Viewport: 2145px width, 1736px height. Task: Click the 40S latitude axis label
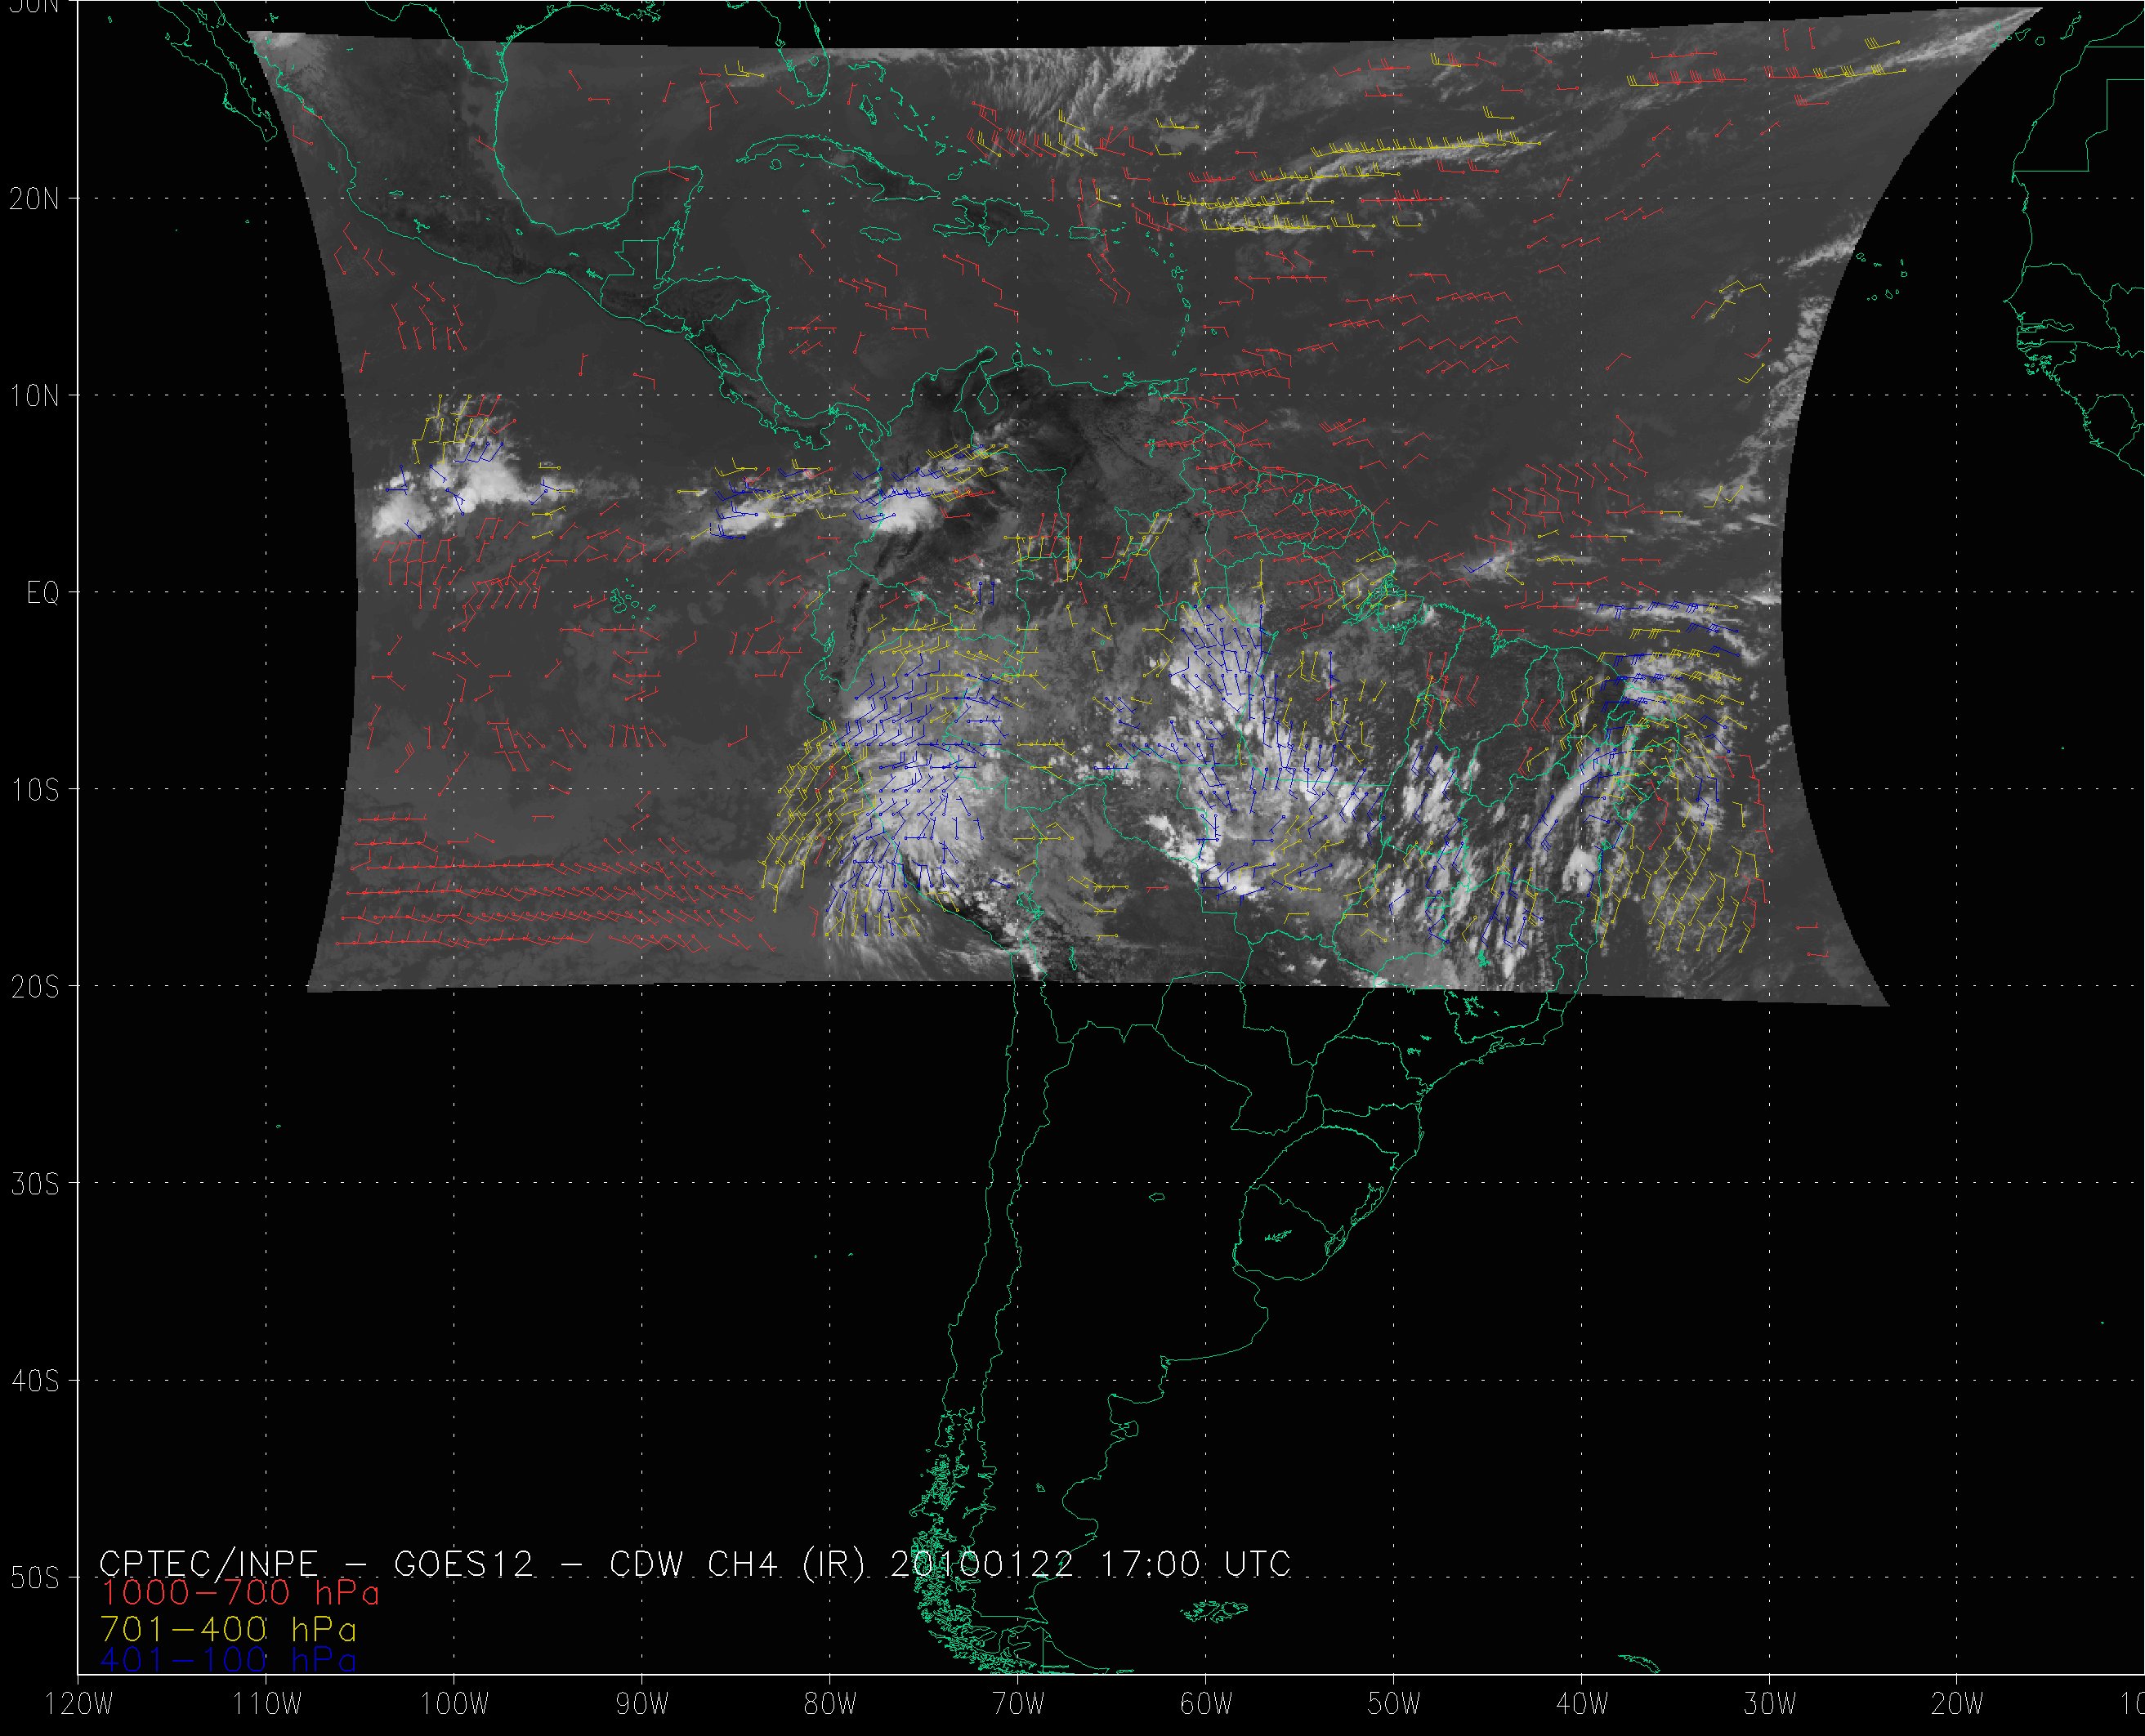click(x=34, y=1381)
